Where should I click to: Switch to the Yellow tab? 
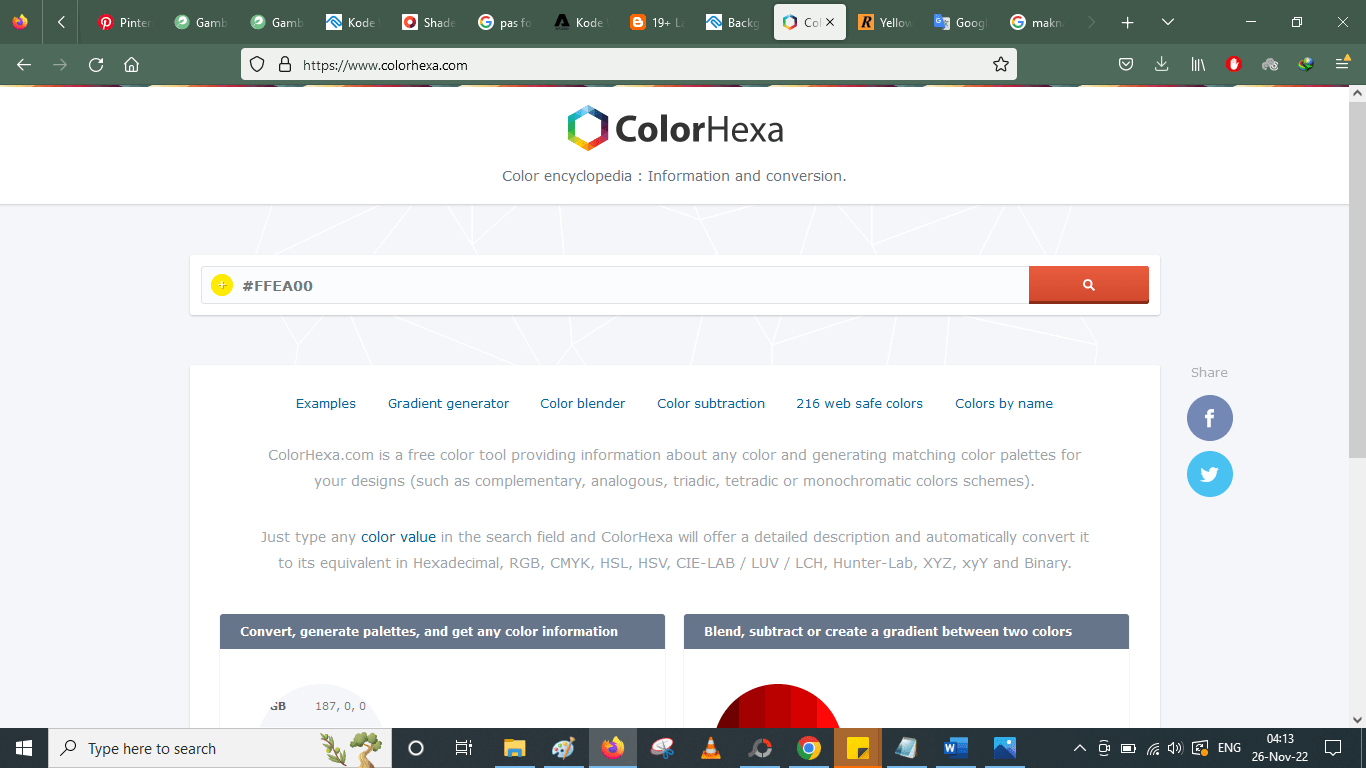(884, 22)
